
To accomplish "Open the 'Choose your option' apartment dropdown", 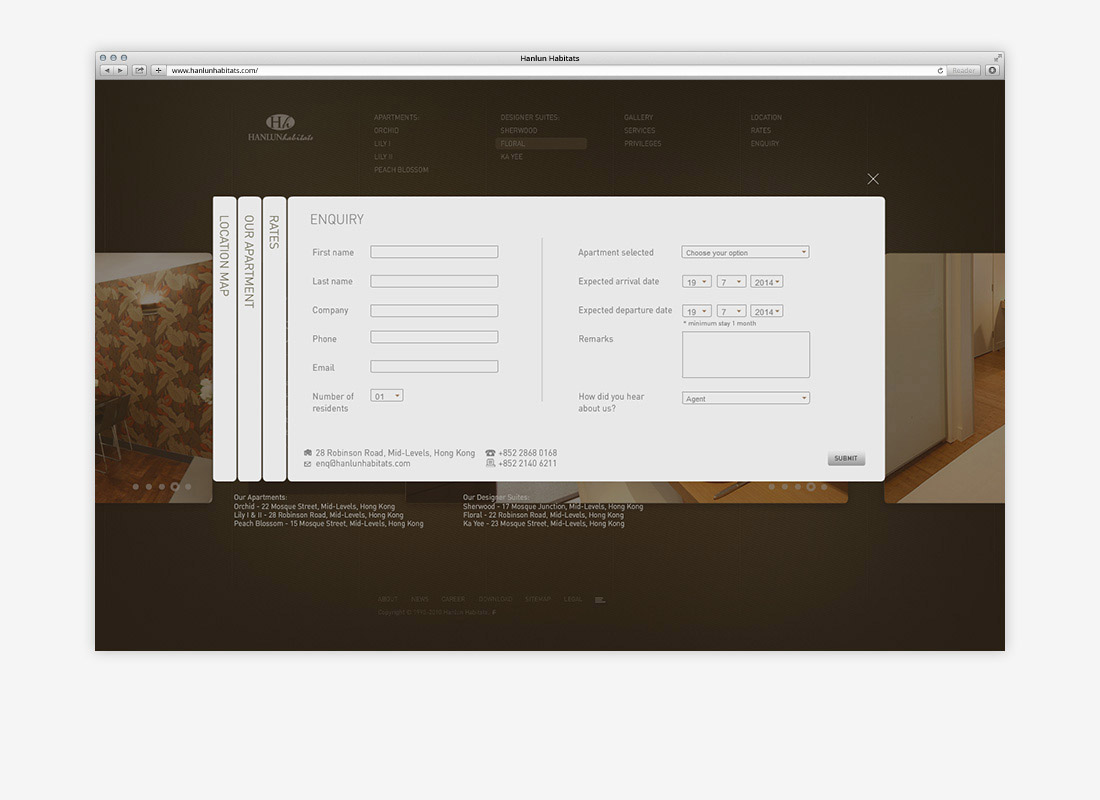I will coord(745,252).
